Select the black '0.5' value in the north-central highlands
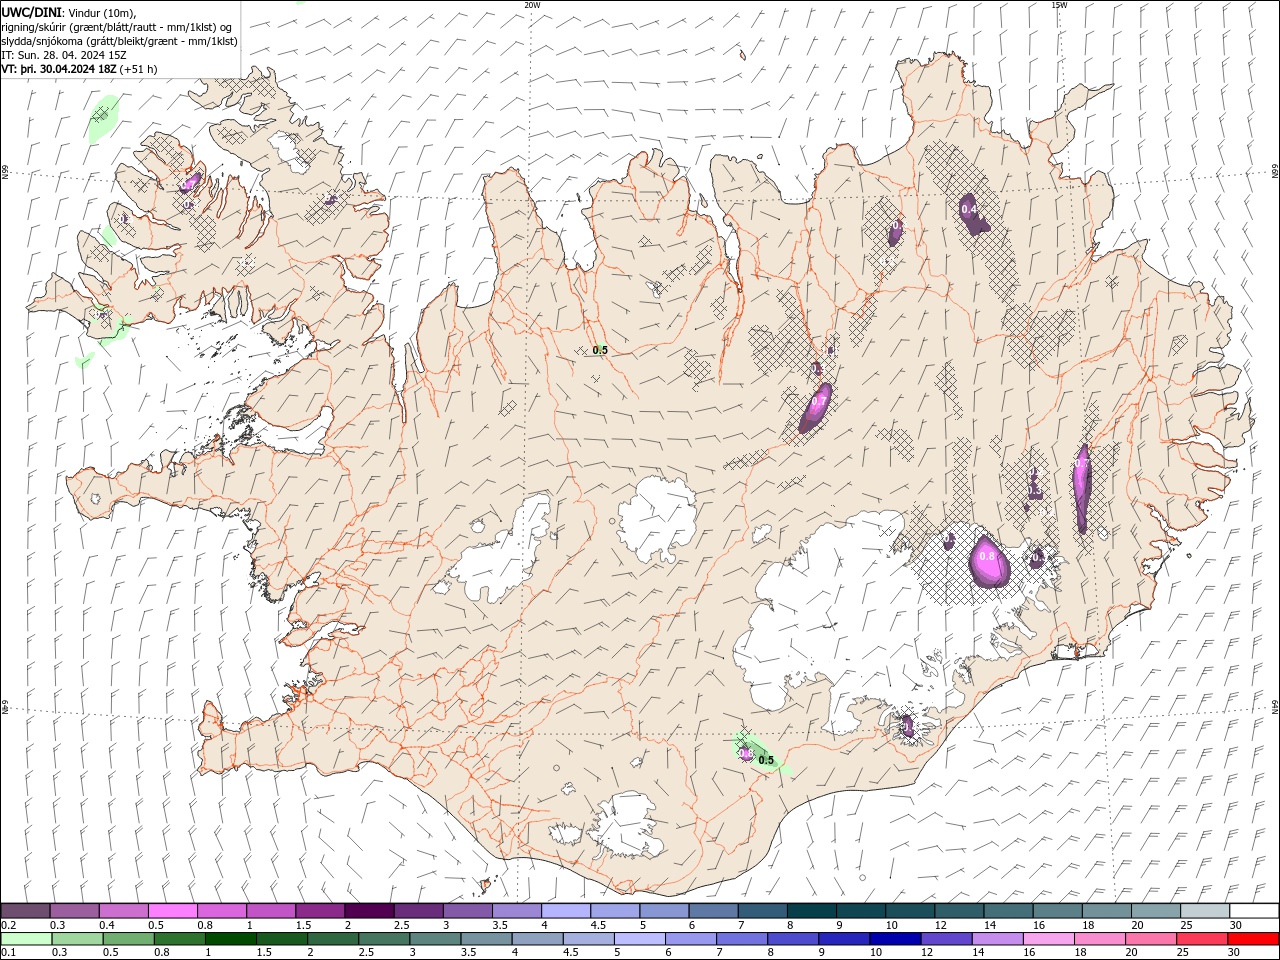The width and height of the screenshot is (1280, 960). (600, 350)
